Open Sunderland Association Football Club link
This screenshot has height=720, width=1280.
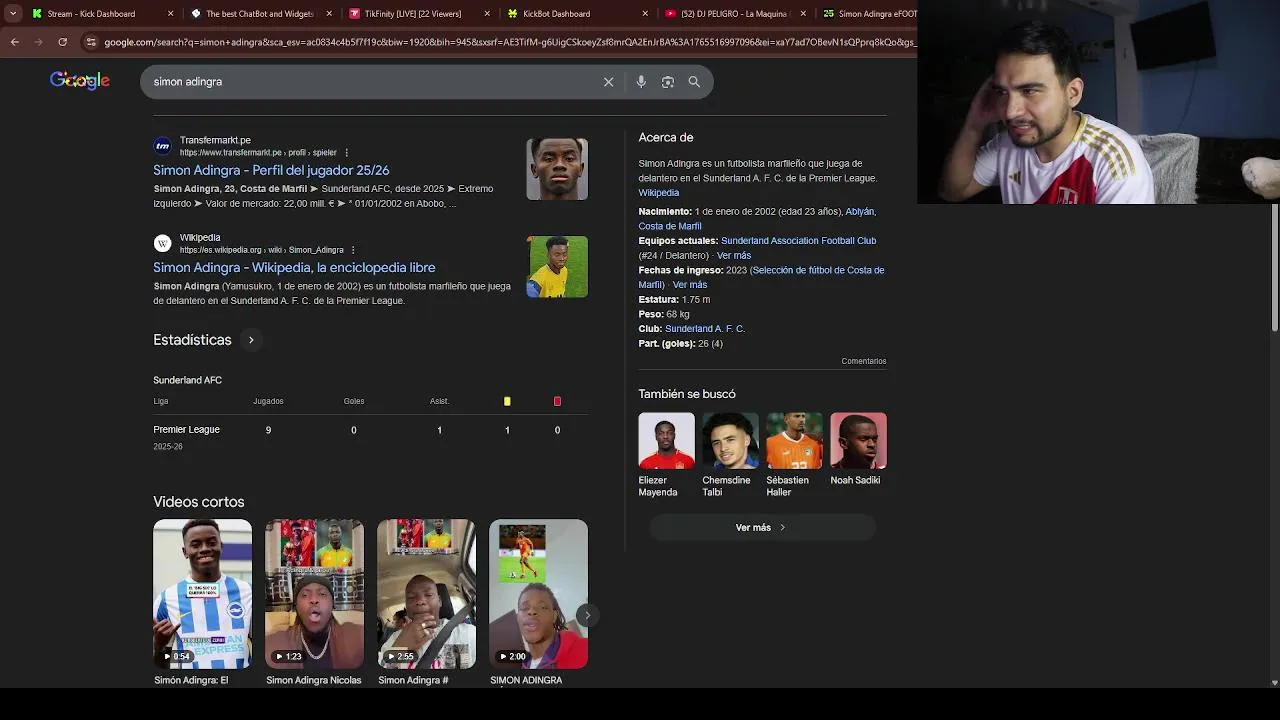tap(798, 241)
